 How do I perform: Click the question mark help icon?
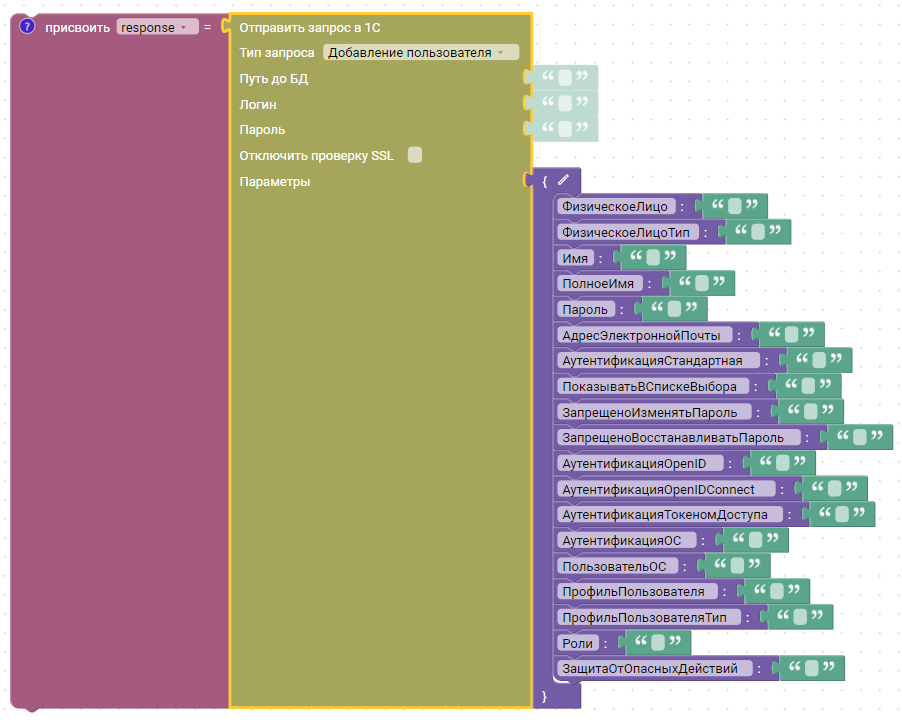[x=27, y=26]
